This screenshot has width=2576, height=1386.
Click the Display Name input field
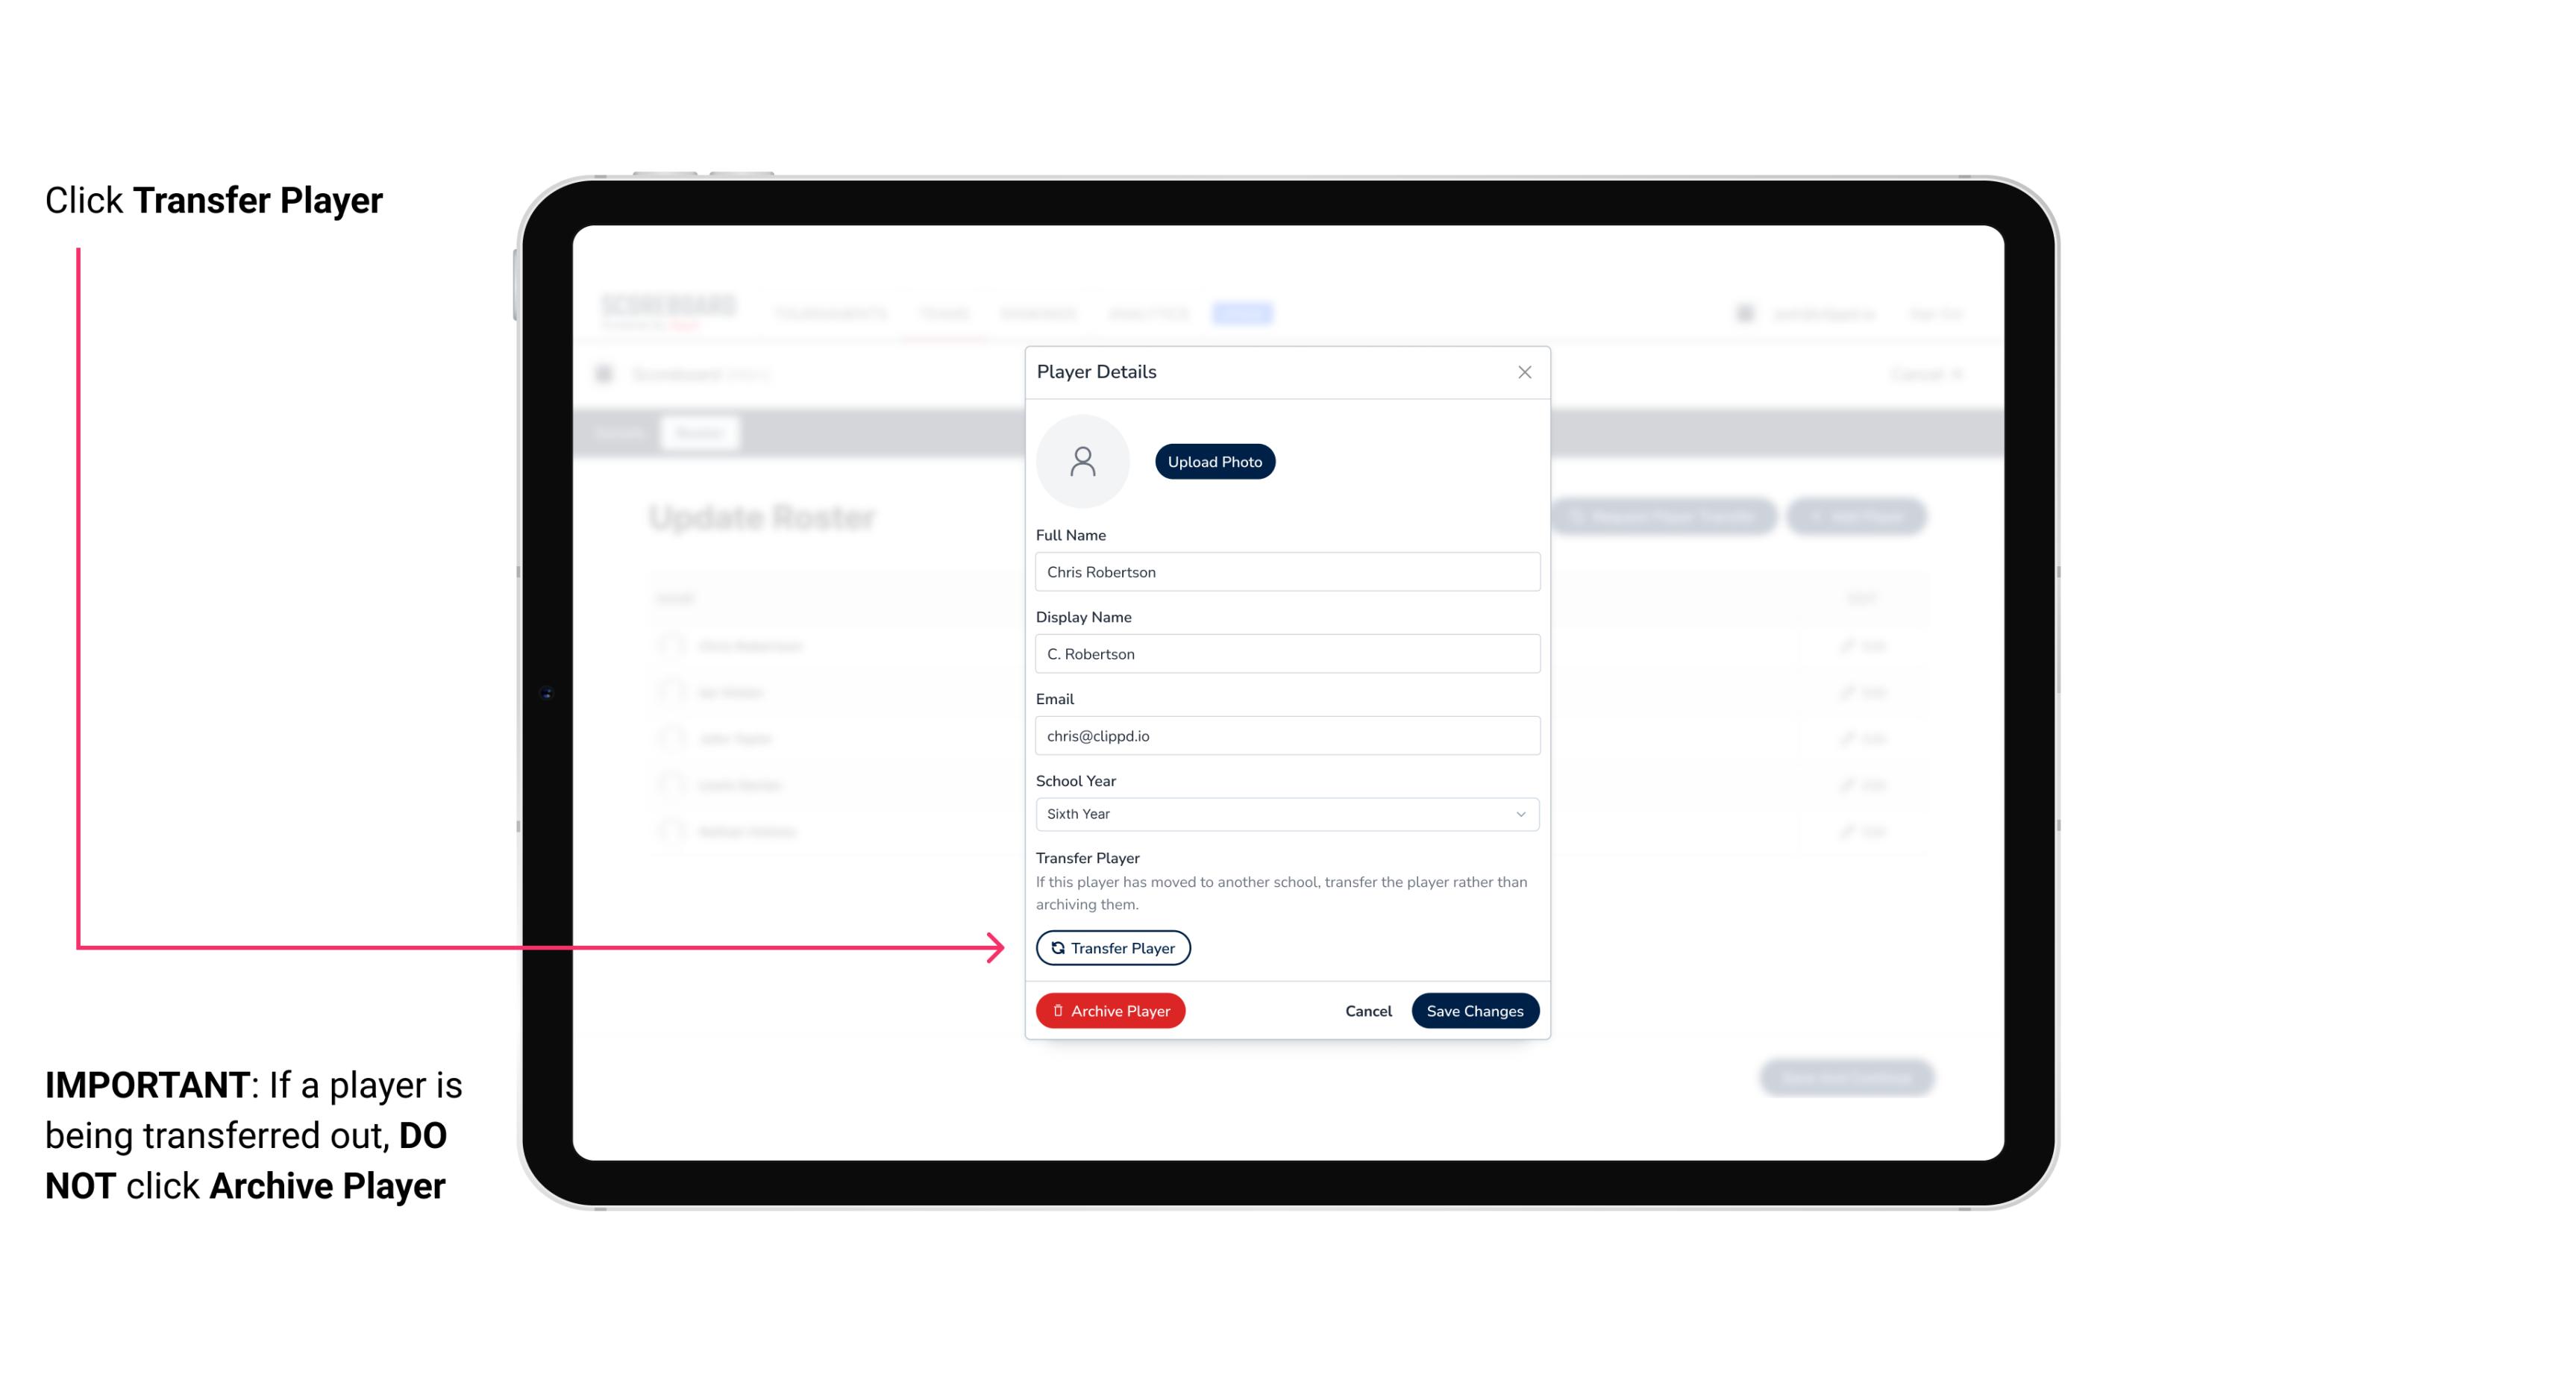click(1287, 653)
